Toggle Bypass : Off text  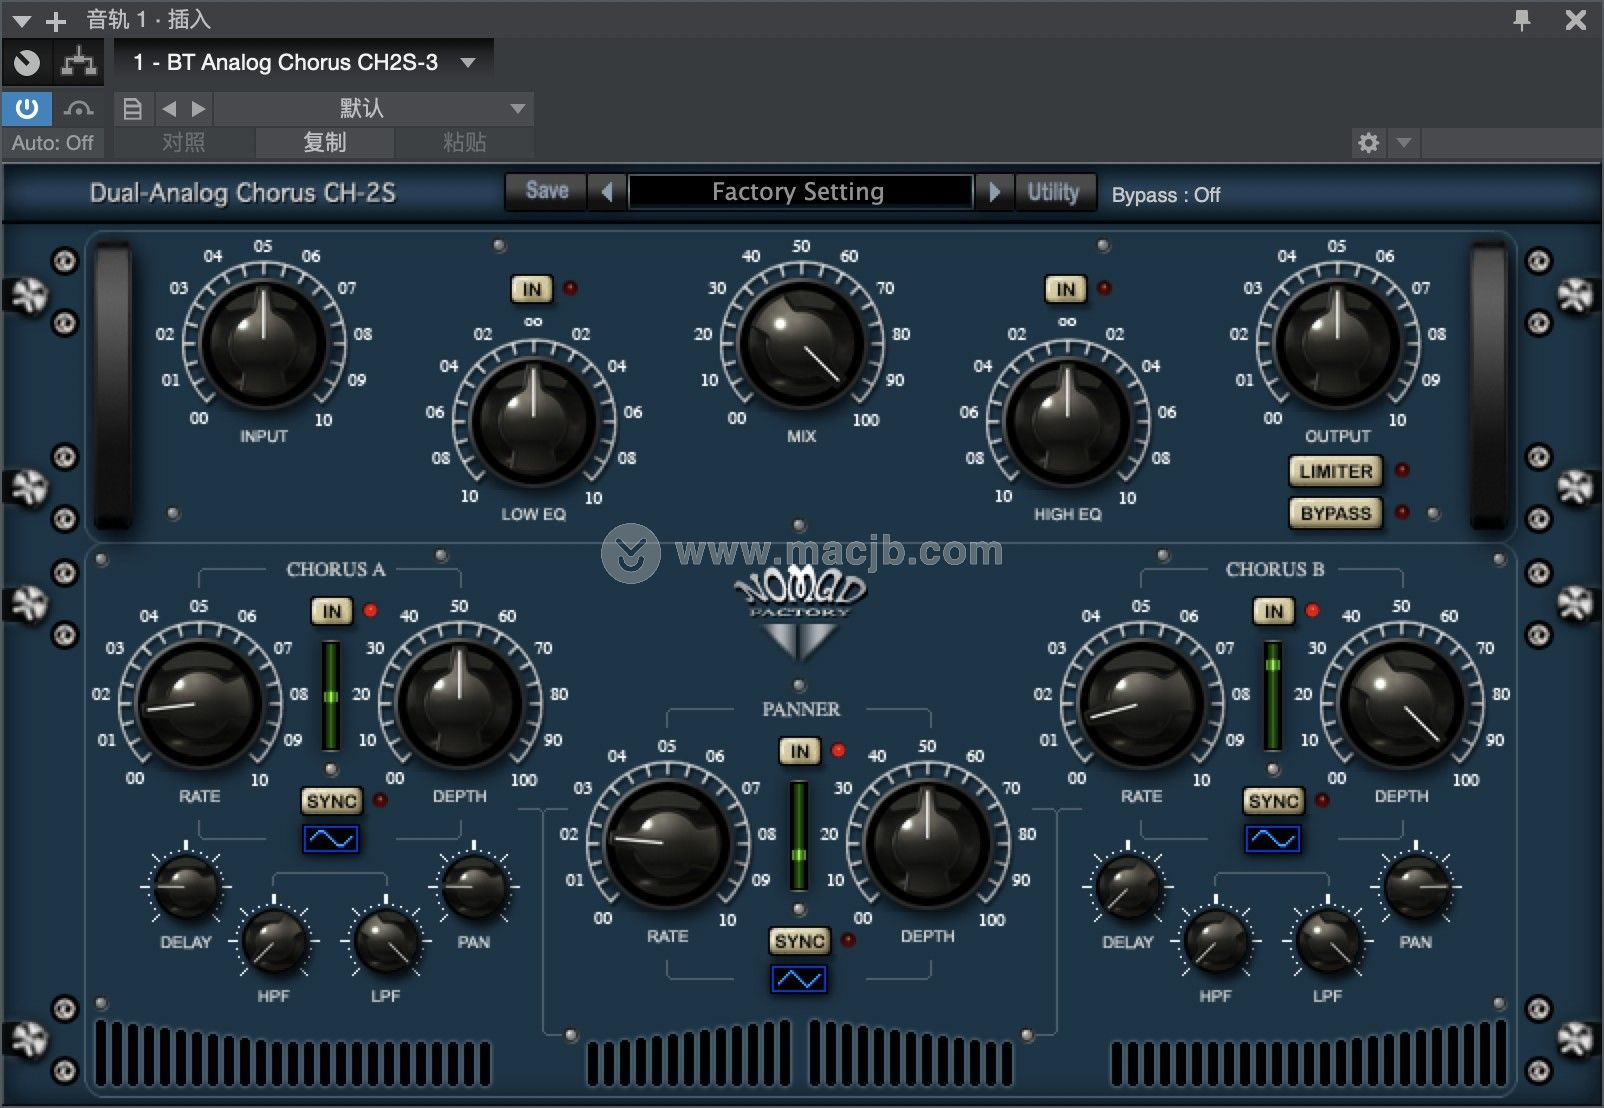click(x=1166, y=195)
